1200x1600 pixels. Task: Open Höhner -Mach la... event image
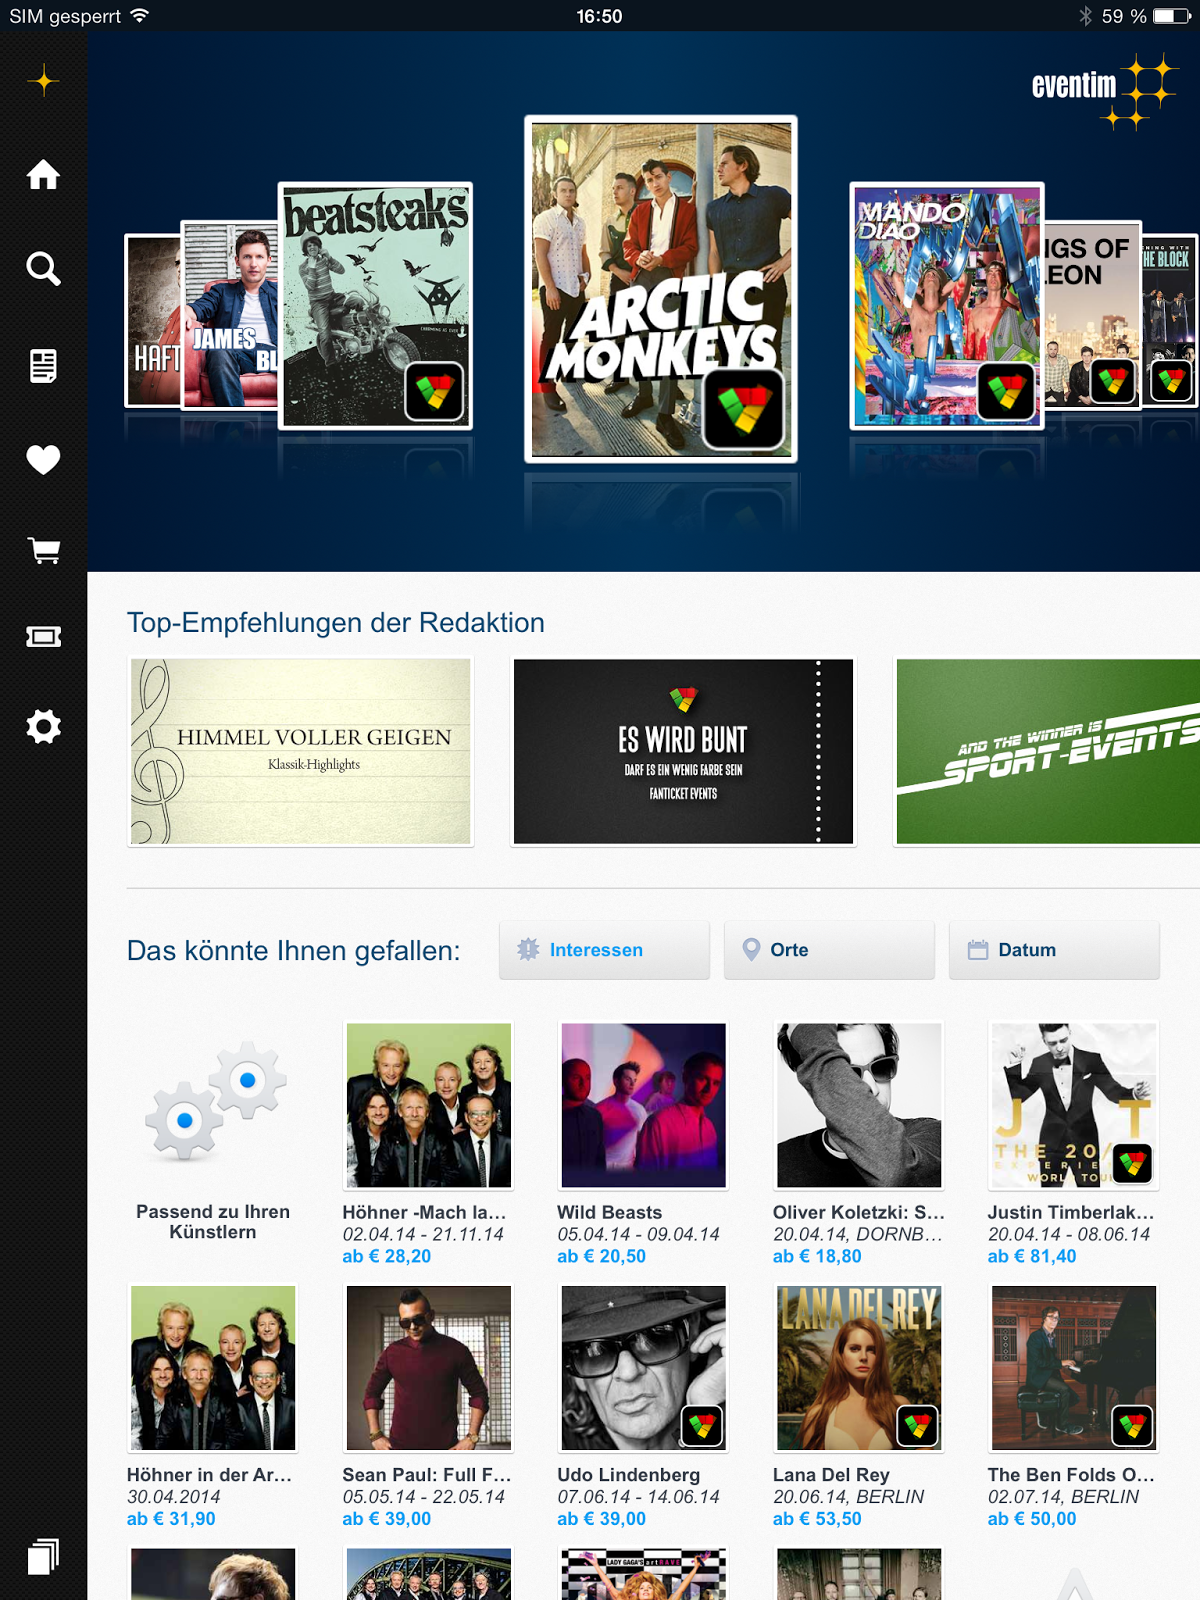(x=428, y=1105)
